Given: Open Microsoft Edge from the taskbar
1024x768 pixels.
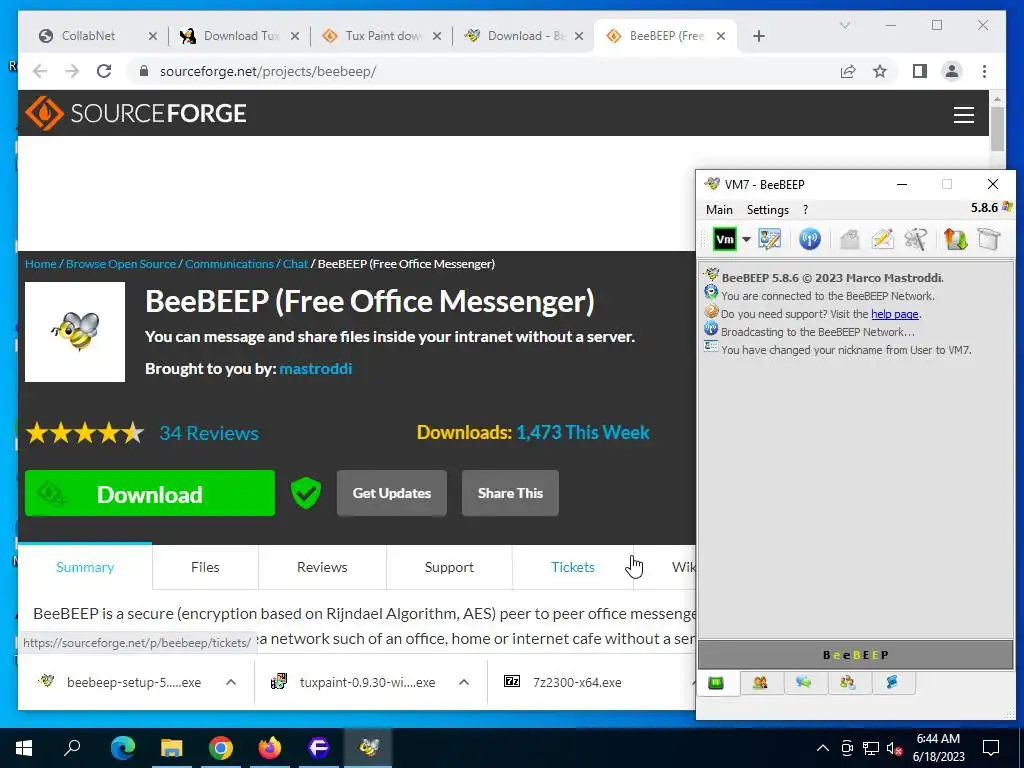Looking at the screenshot, I should pos(123,747).
